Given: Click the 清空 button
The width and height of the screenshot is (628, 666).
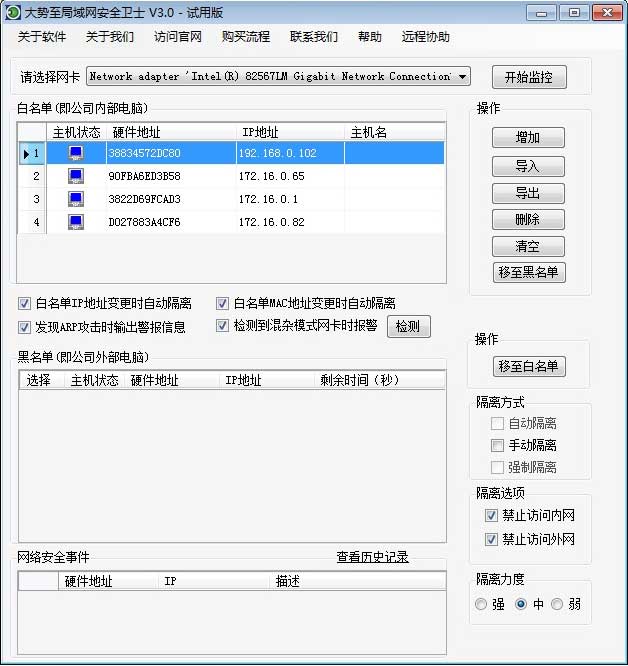Looking at the screenshot, I should tap(528, 246).
